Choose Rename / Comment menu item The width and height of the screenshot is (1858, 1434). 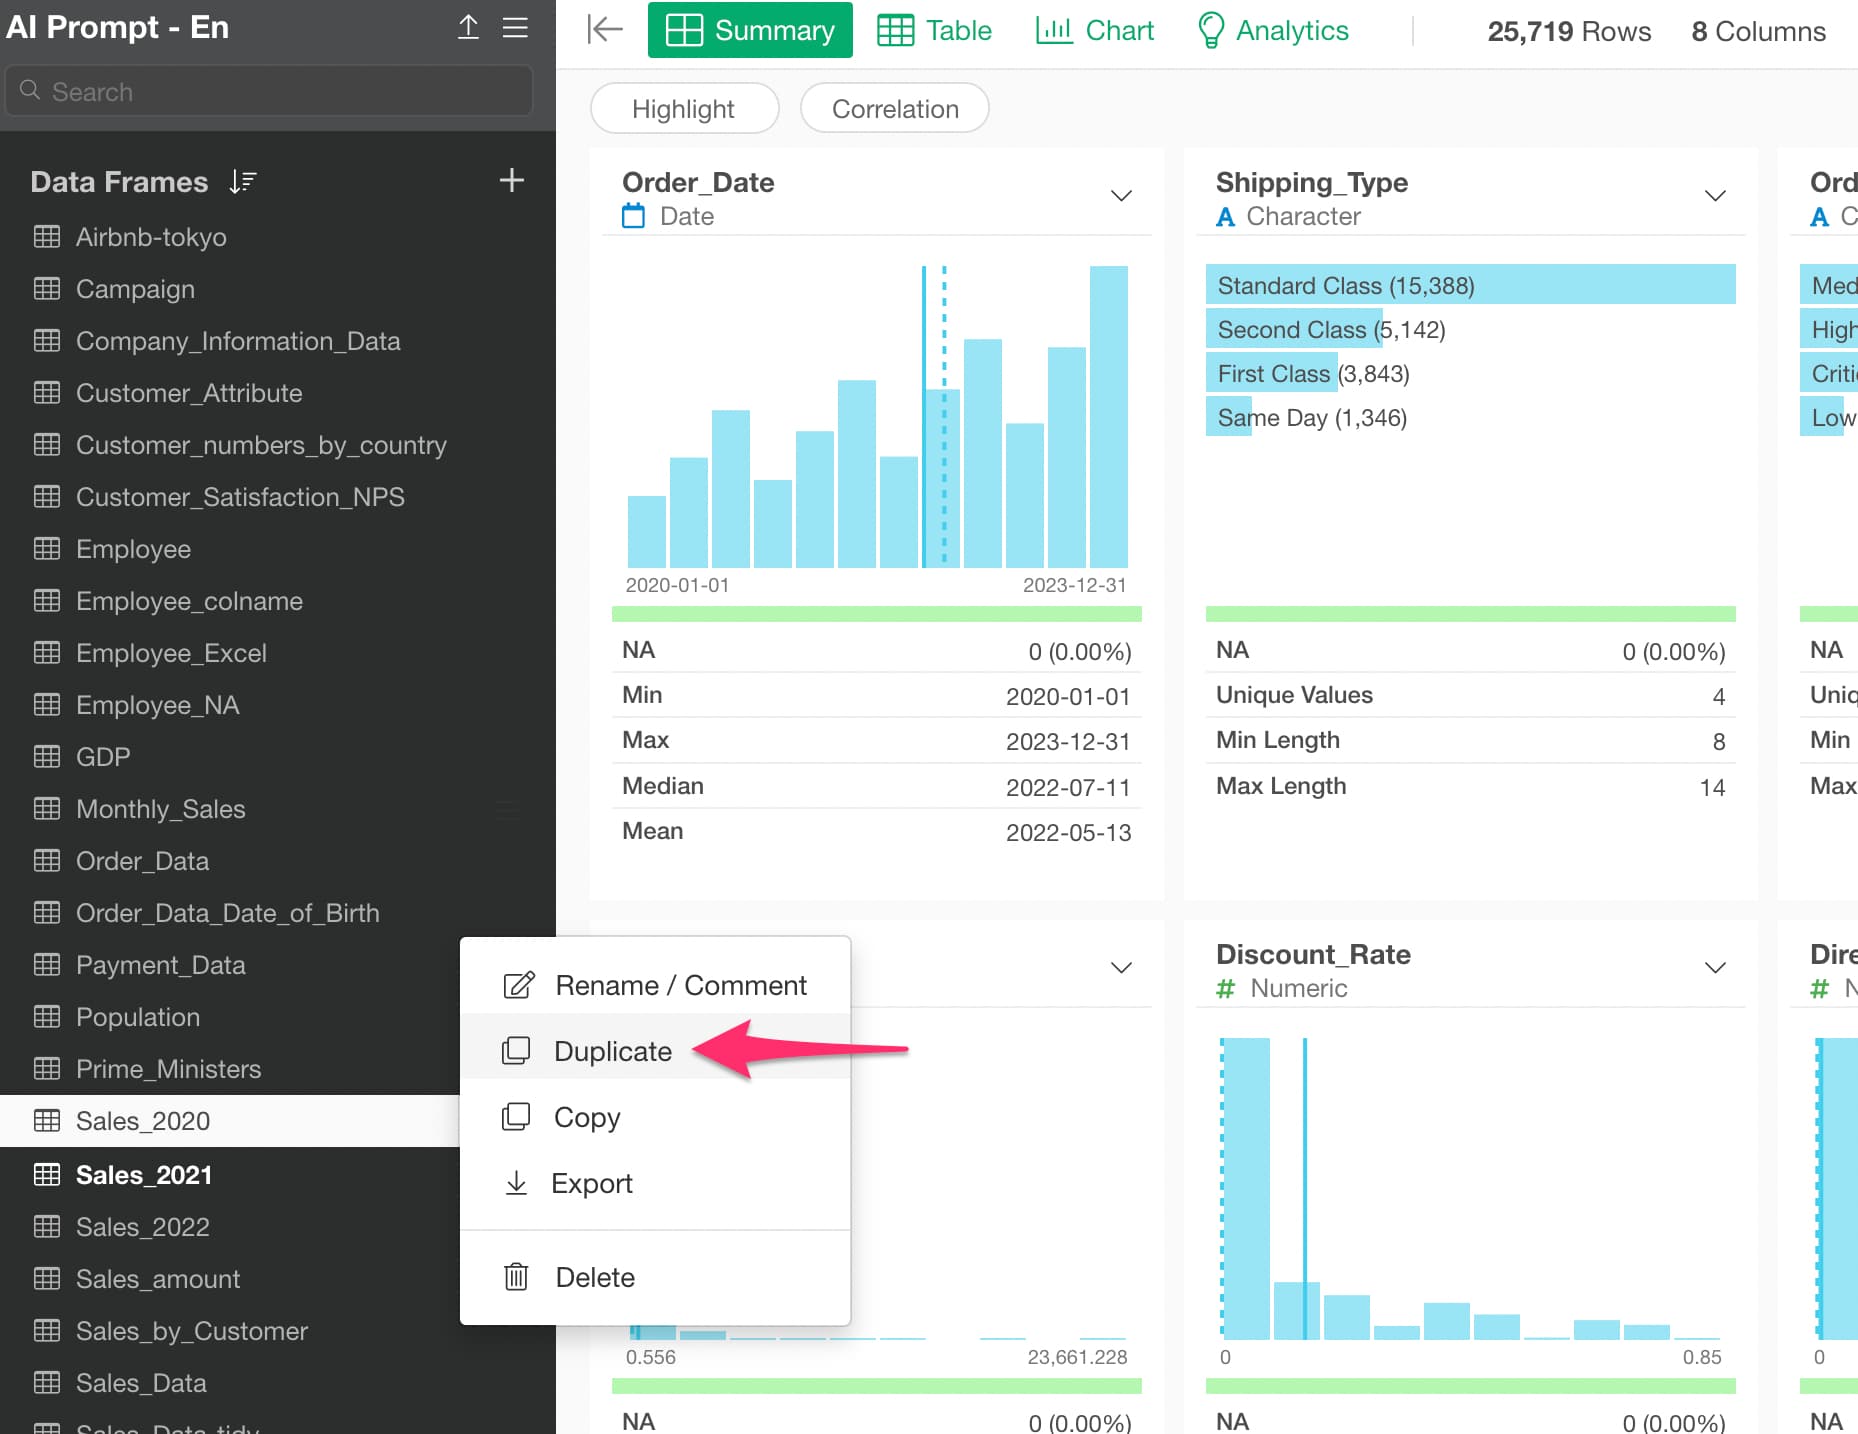655,985
